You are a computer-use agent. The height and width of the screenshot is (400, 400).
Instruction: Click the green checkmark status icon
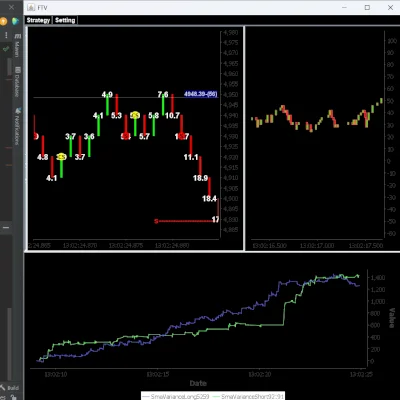coord(6,49)
